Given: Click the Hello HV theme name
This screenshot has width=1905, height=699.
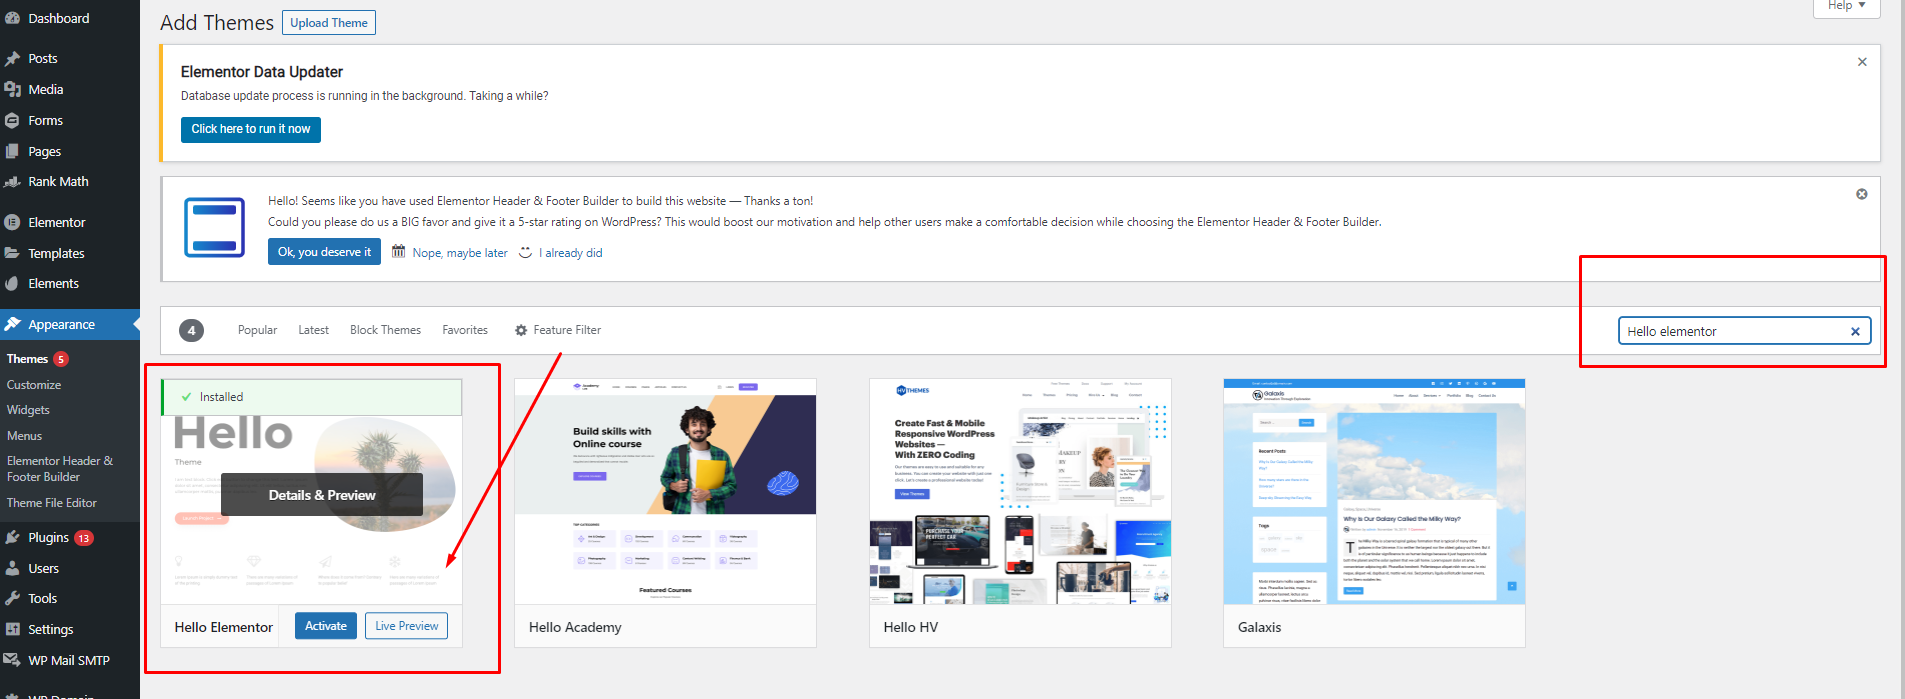Looking at the screenshot, I should (911, 627).
